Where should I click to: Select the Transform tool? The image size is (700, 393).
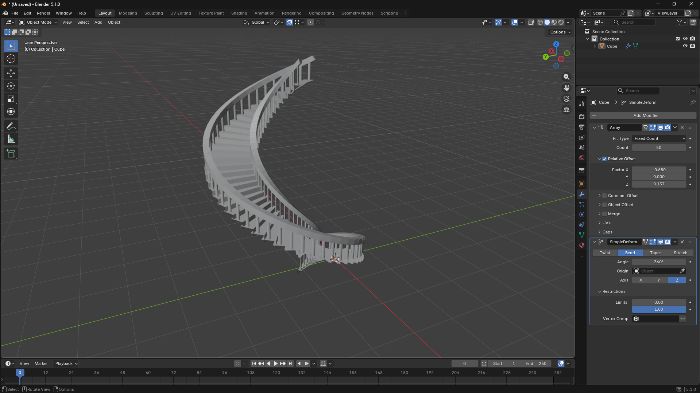tap(11, 111)
